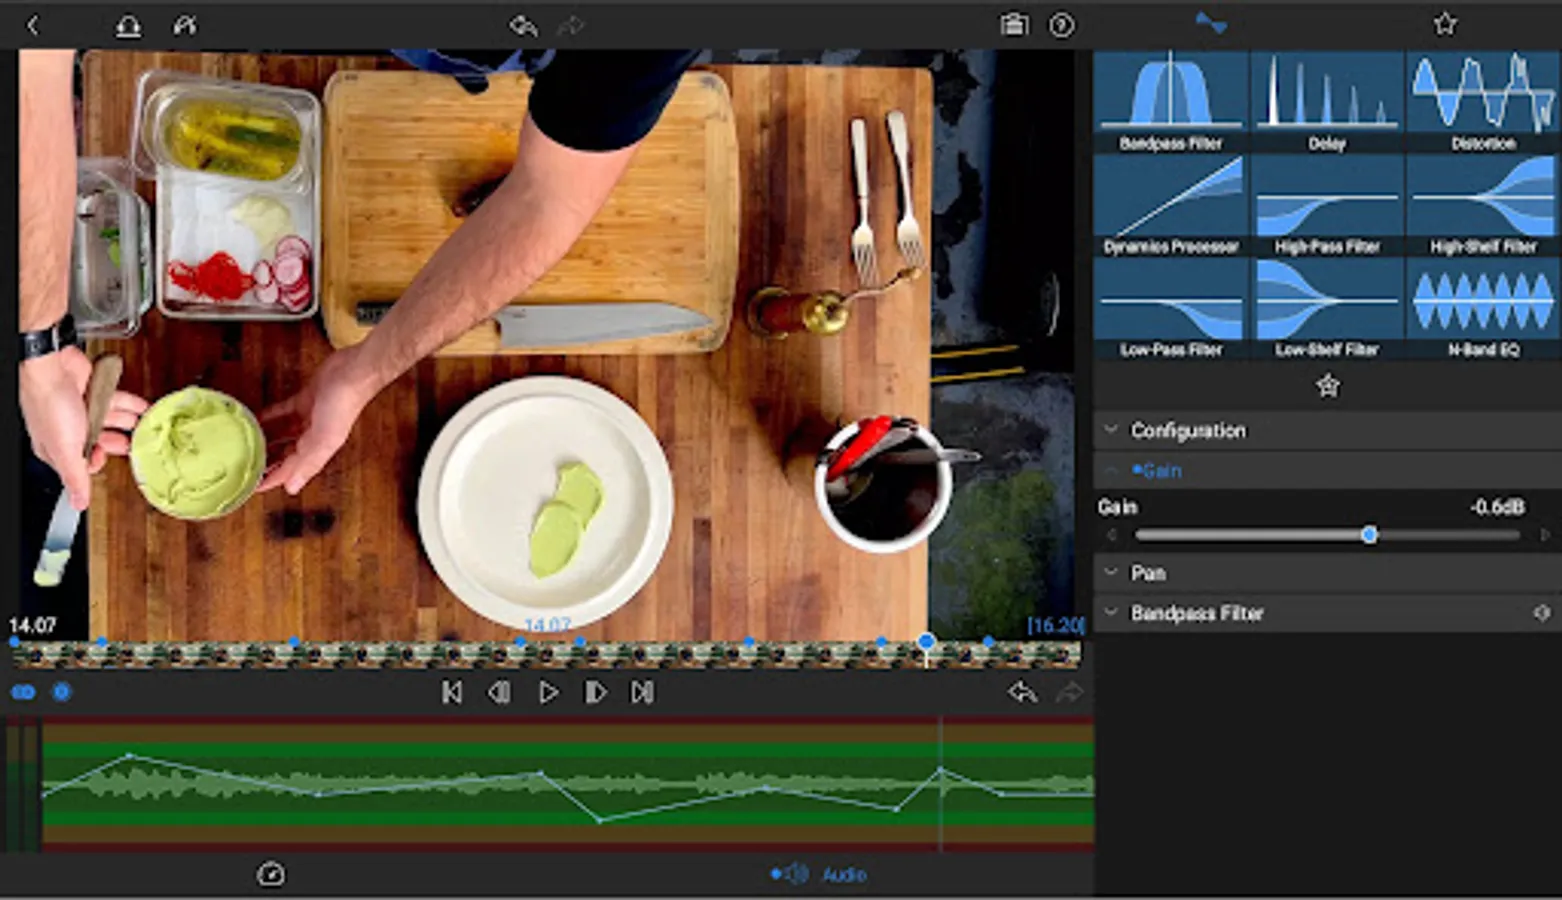Switch to the audio effects tab
Screen dimensions: 1562x900
click(x=1211, y=24)
